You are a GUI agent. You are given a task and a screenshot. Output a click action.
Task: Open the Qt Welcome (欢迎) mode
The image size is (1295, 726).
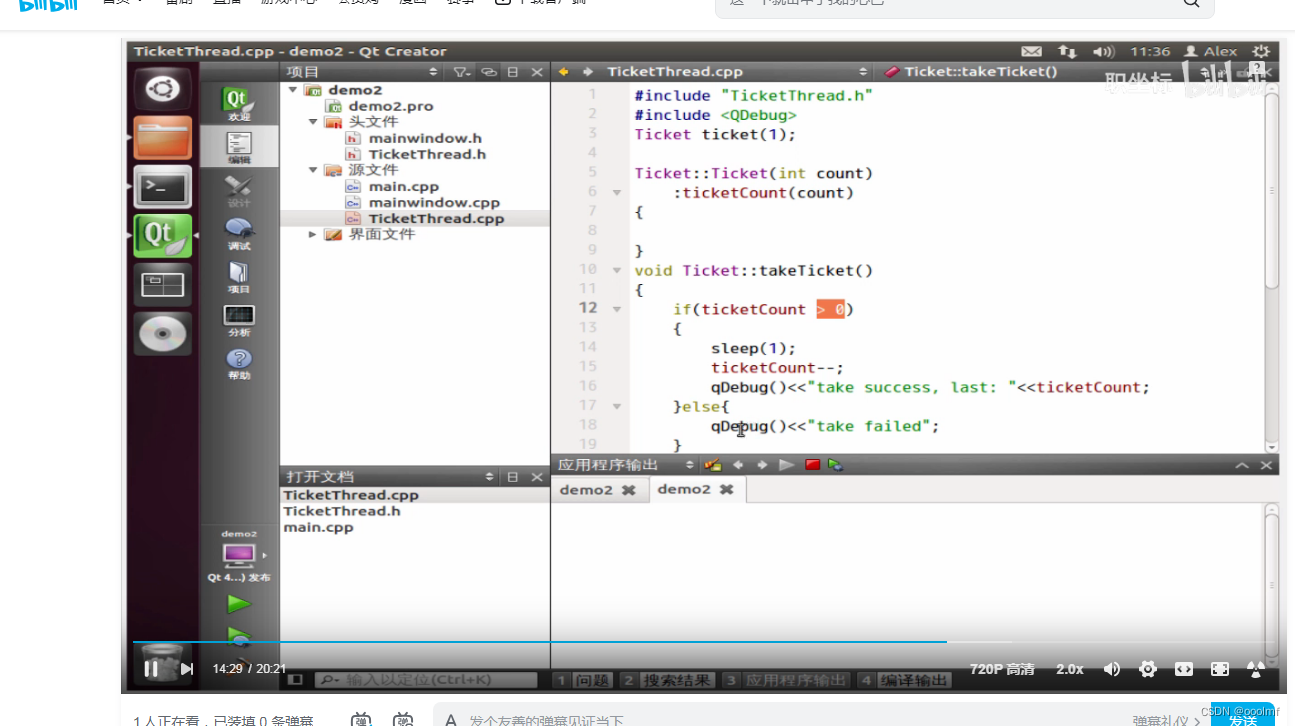pos(238,104)
